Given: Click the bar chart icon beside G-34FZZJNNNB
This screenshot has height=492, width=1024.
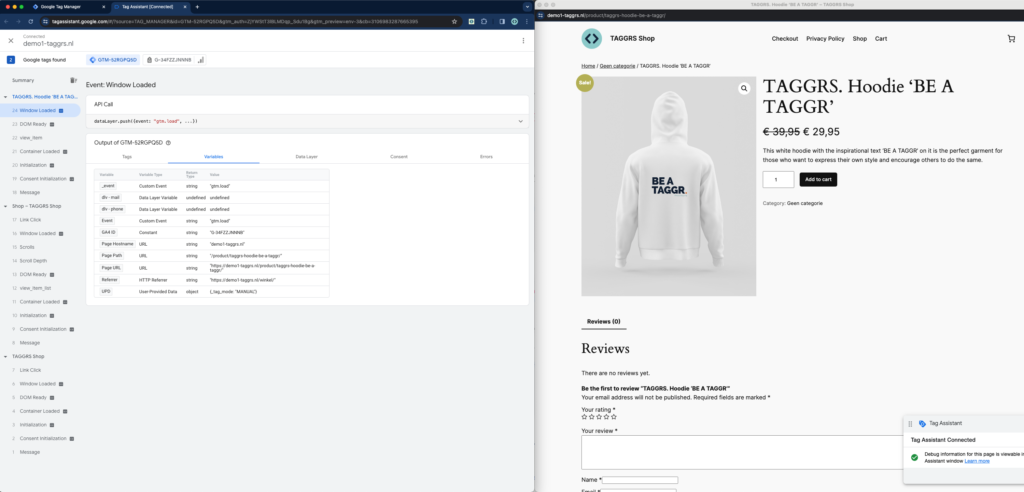Looking at the screenshot, I should (200, 59).
